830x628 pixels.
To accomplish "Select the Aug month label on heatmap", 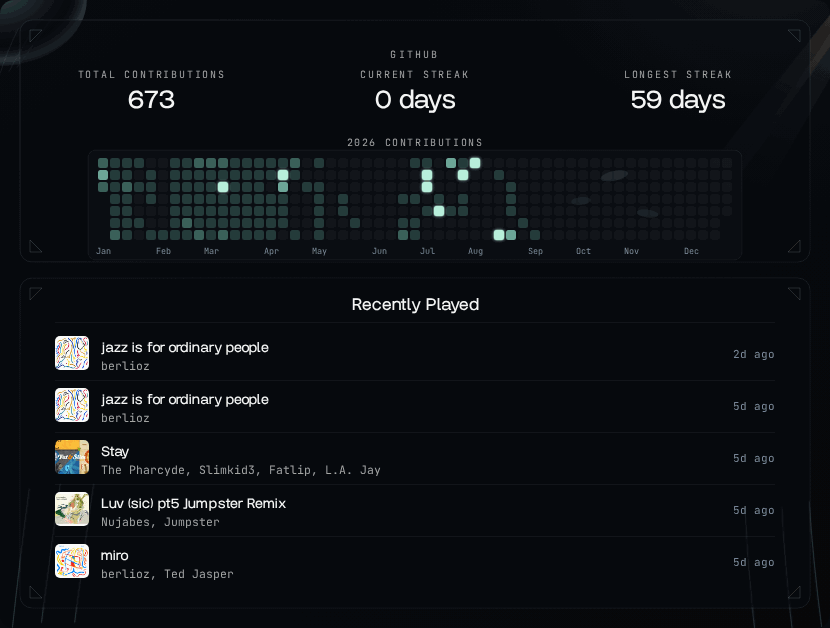I will [x=475, y=252].
